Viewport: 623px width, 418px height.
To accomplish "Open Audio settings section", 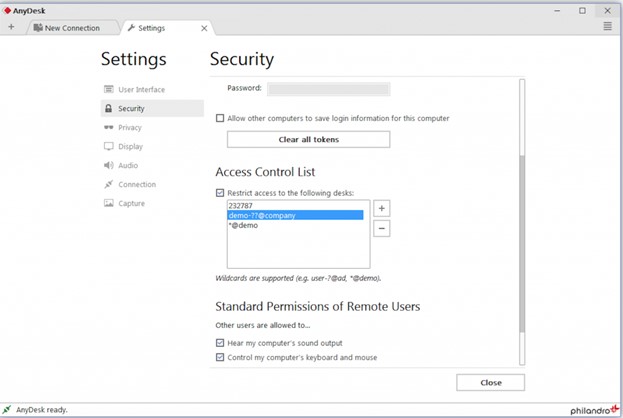I will click(x=152, y=165).
